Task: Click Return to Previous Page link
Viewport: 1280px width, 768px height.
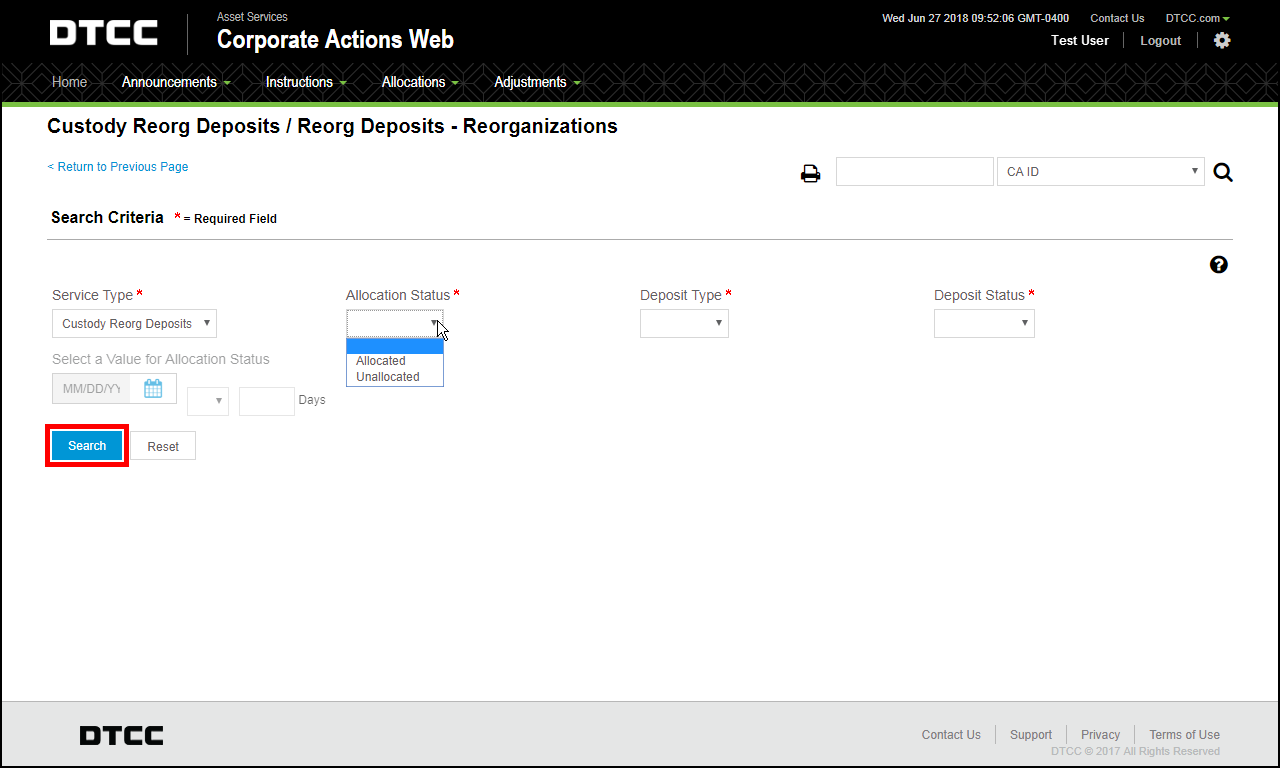Action: click(117, 166)
